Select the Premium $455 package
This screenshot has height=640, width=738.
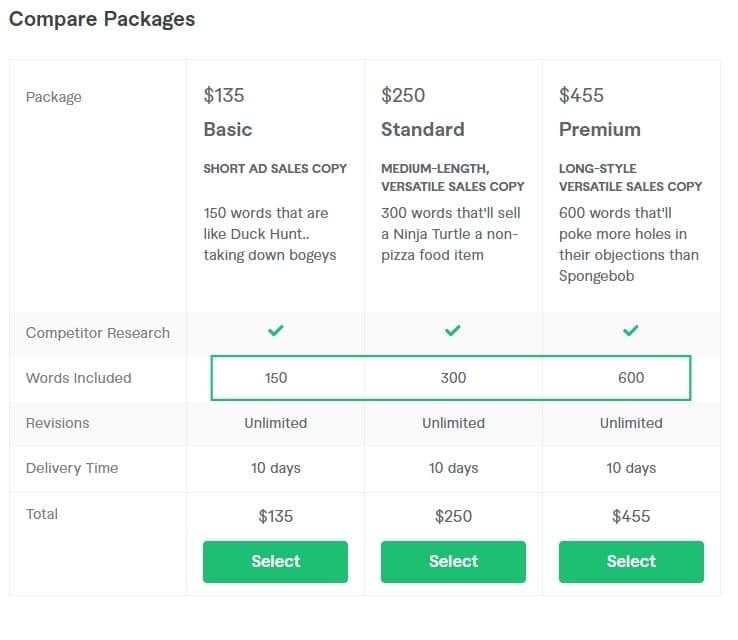pyautogui.click(x=631, y=562)
